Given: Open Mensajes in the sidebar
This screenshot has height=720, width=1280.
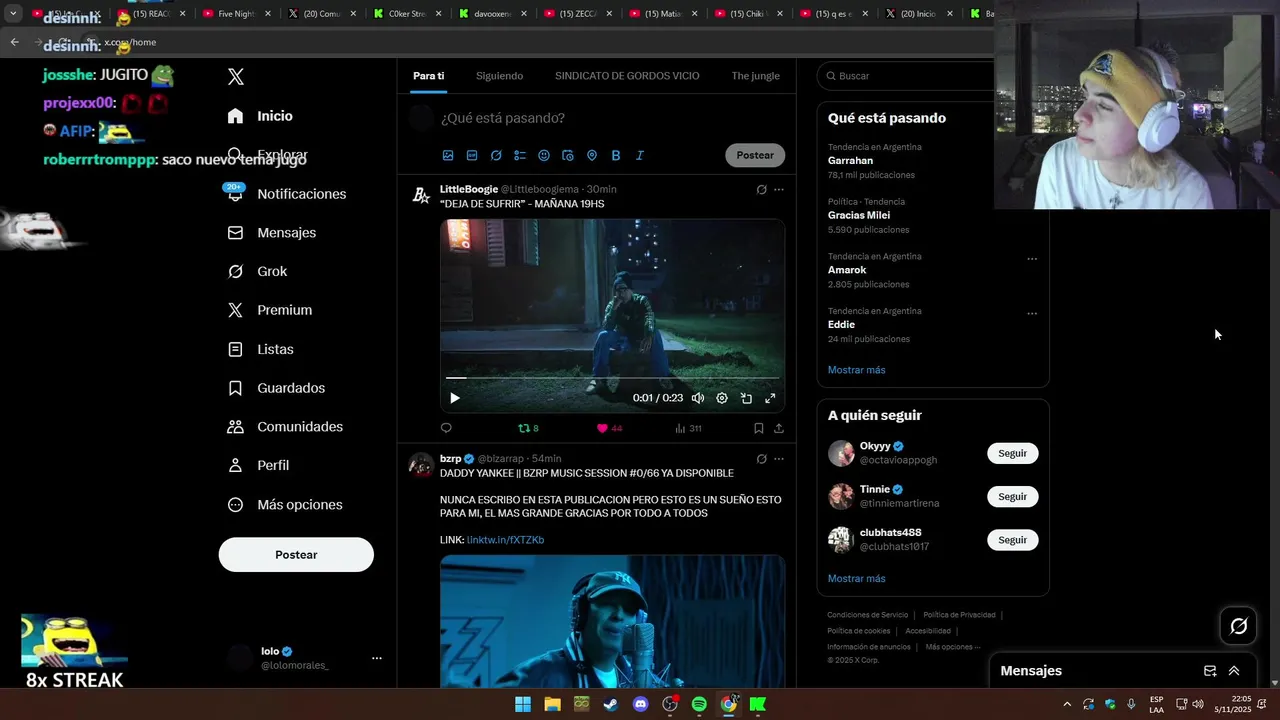Looking at the screenshot, I should [272, 233].
